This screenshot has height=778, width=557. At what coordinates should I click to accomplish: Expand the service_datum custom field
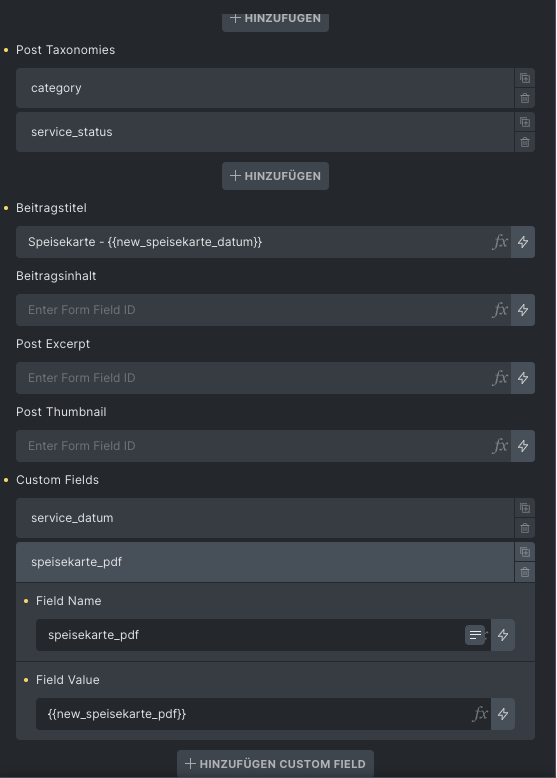(265, 518)
